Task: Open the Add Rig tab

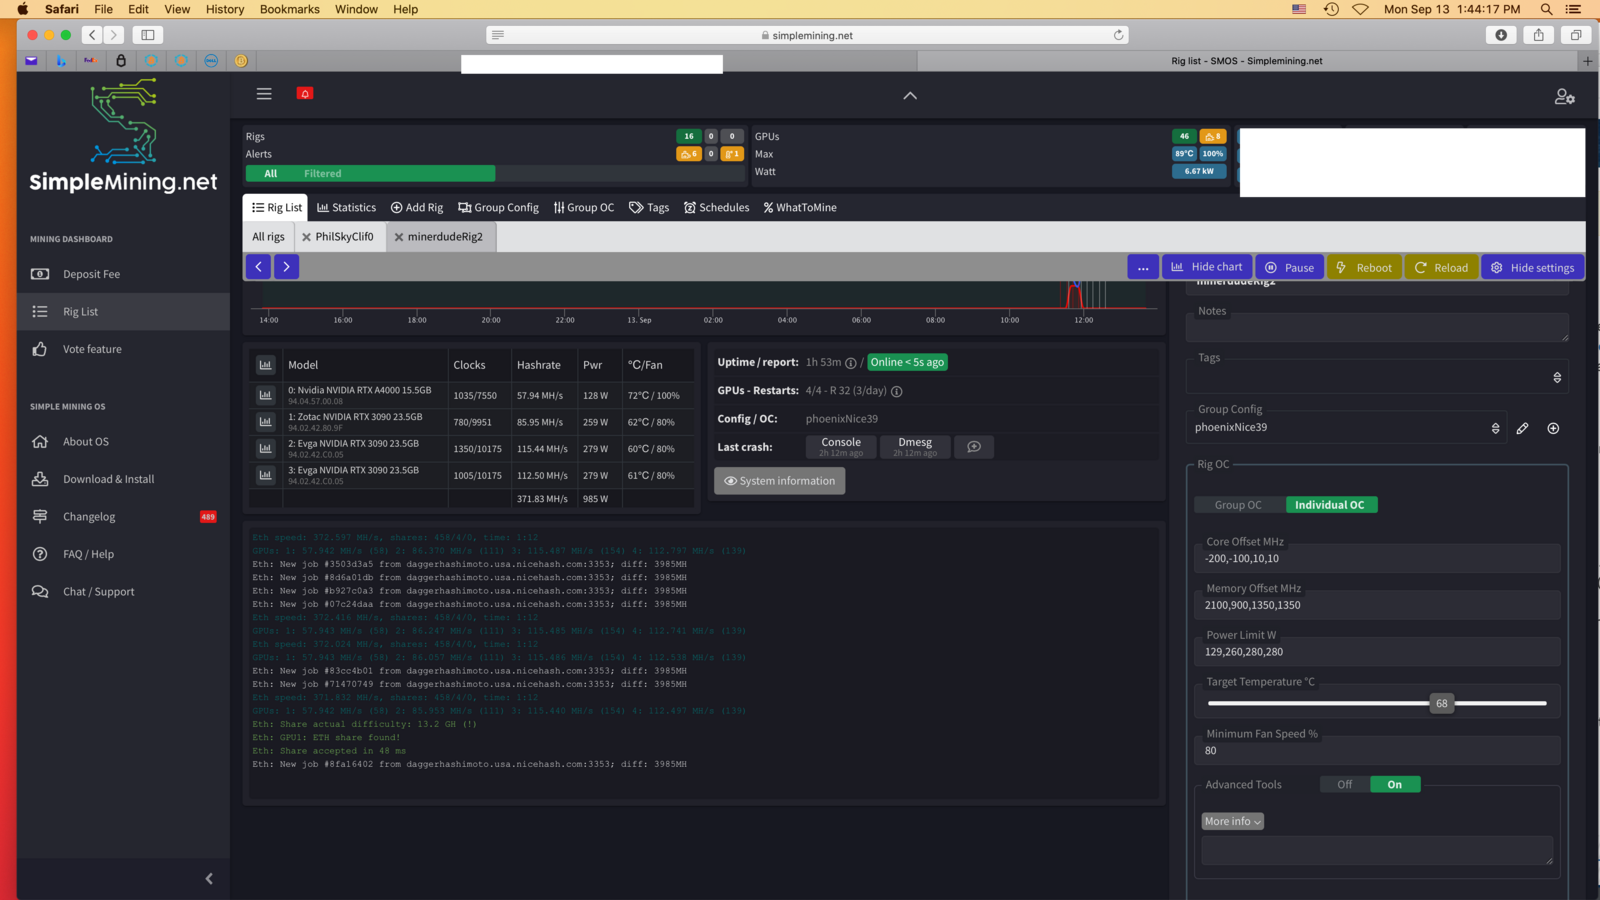Action: click(x=417, y=208)
